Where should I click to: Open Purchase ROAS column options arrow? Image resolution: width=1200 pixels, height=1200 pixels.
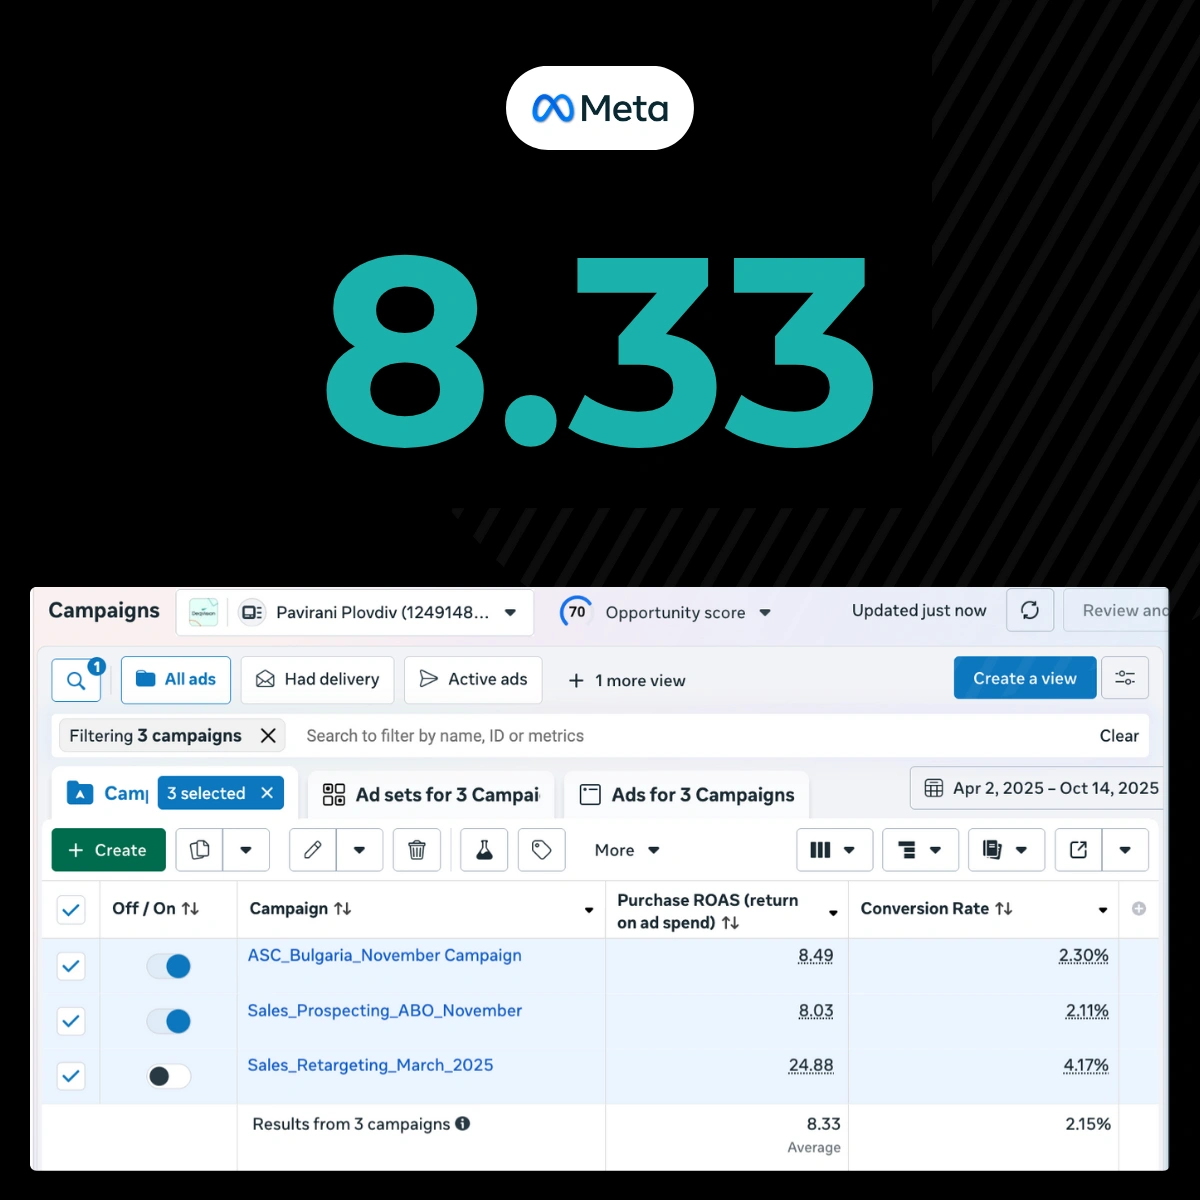pos(833,913)
